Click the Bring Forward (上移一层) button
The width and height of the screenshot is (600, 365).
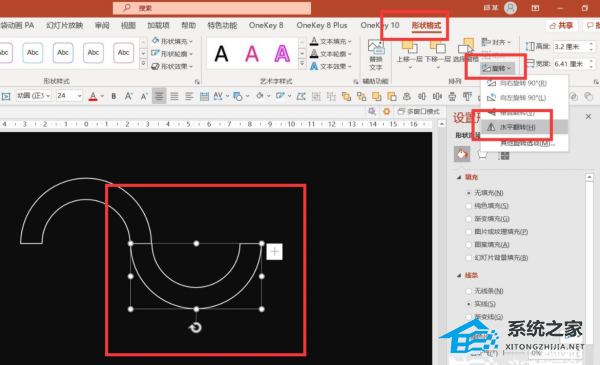point(409,54)
